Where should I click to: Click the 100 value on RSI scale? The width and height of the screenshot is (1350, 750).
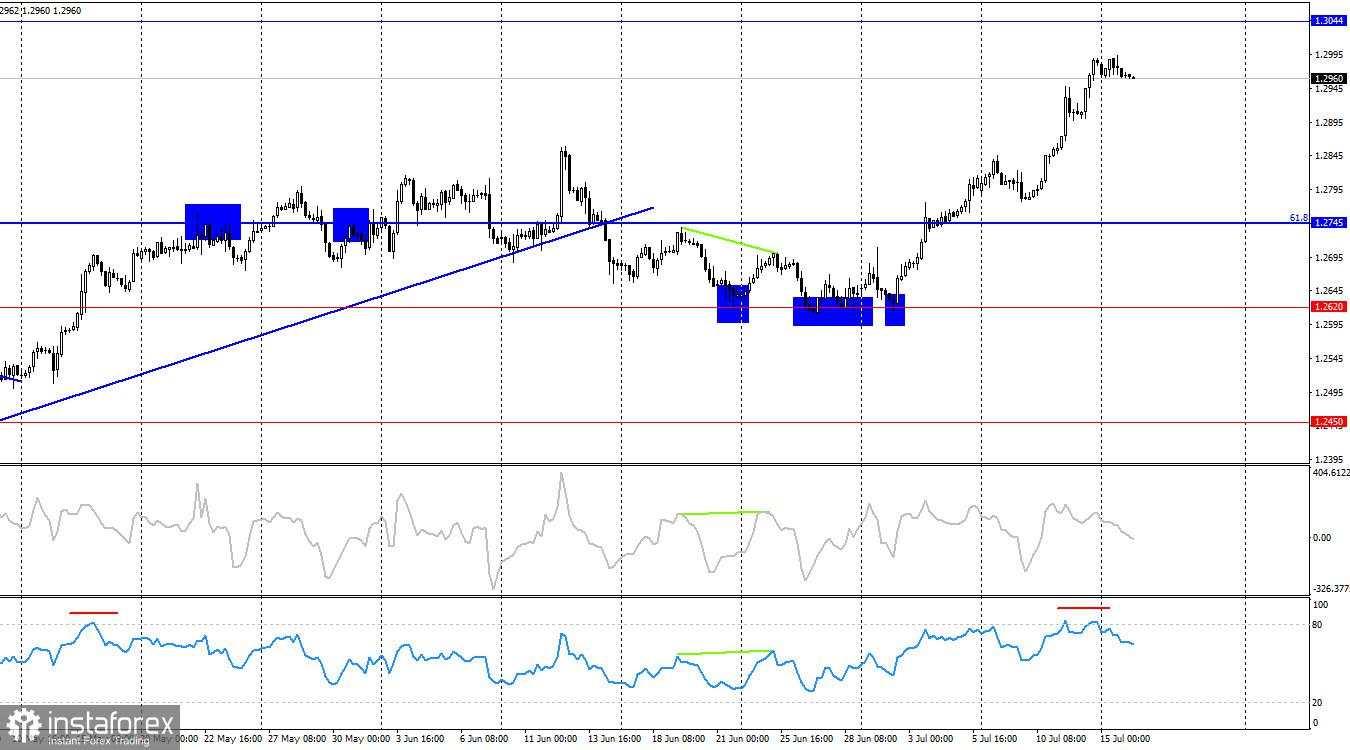[x=1320, y=606]
